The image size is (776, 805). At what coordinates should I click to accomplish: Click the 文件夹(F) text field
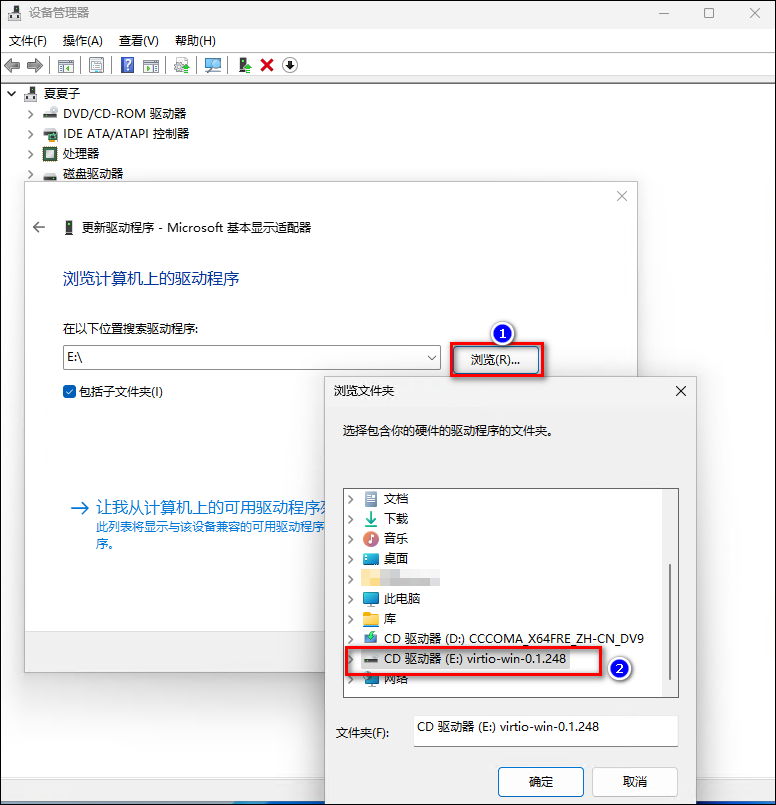(545, 731)
